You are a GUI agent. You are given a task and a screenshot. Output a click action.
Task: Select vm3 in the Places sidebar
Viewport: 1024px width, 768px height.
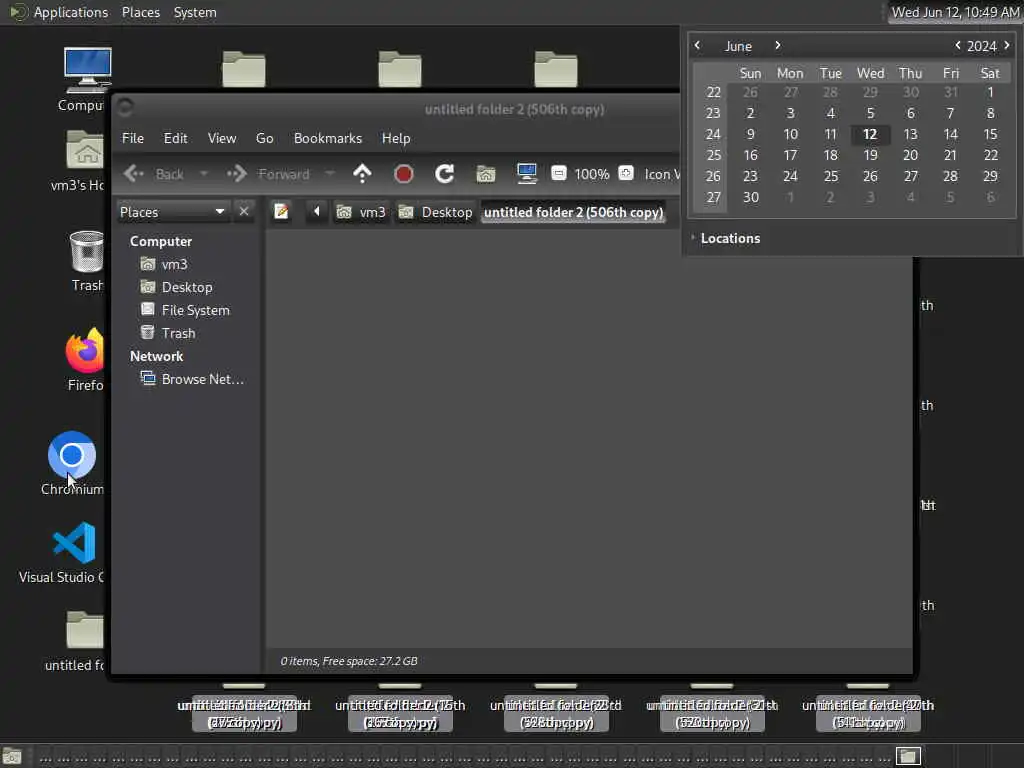click(165, 264)
